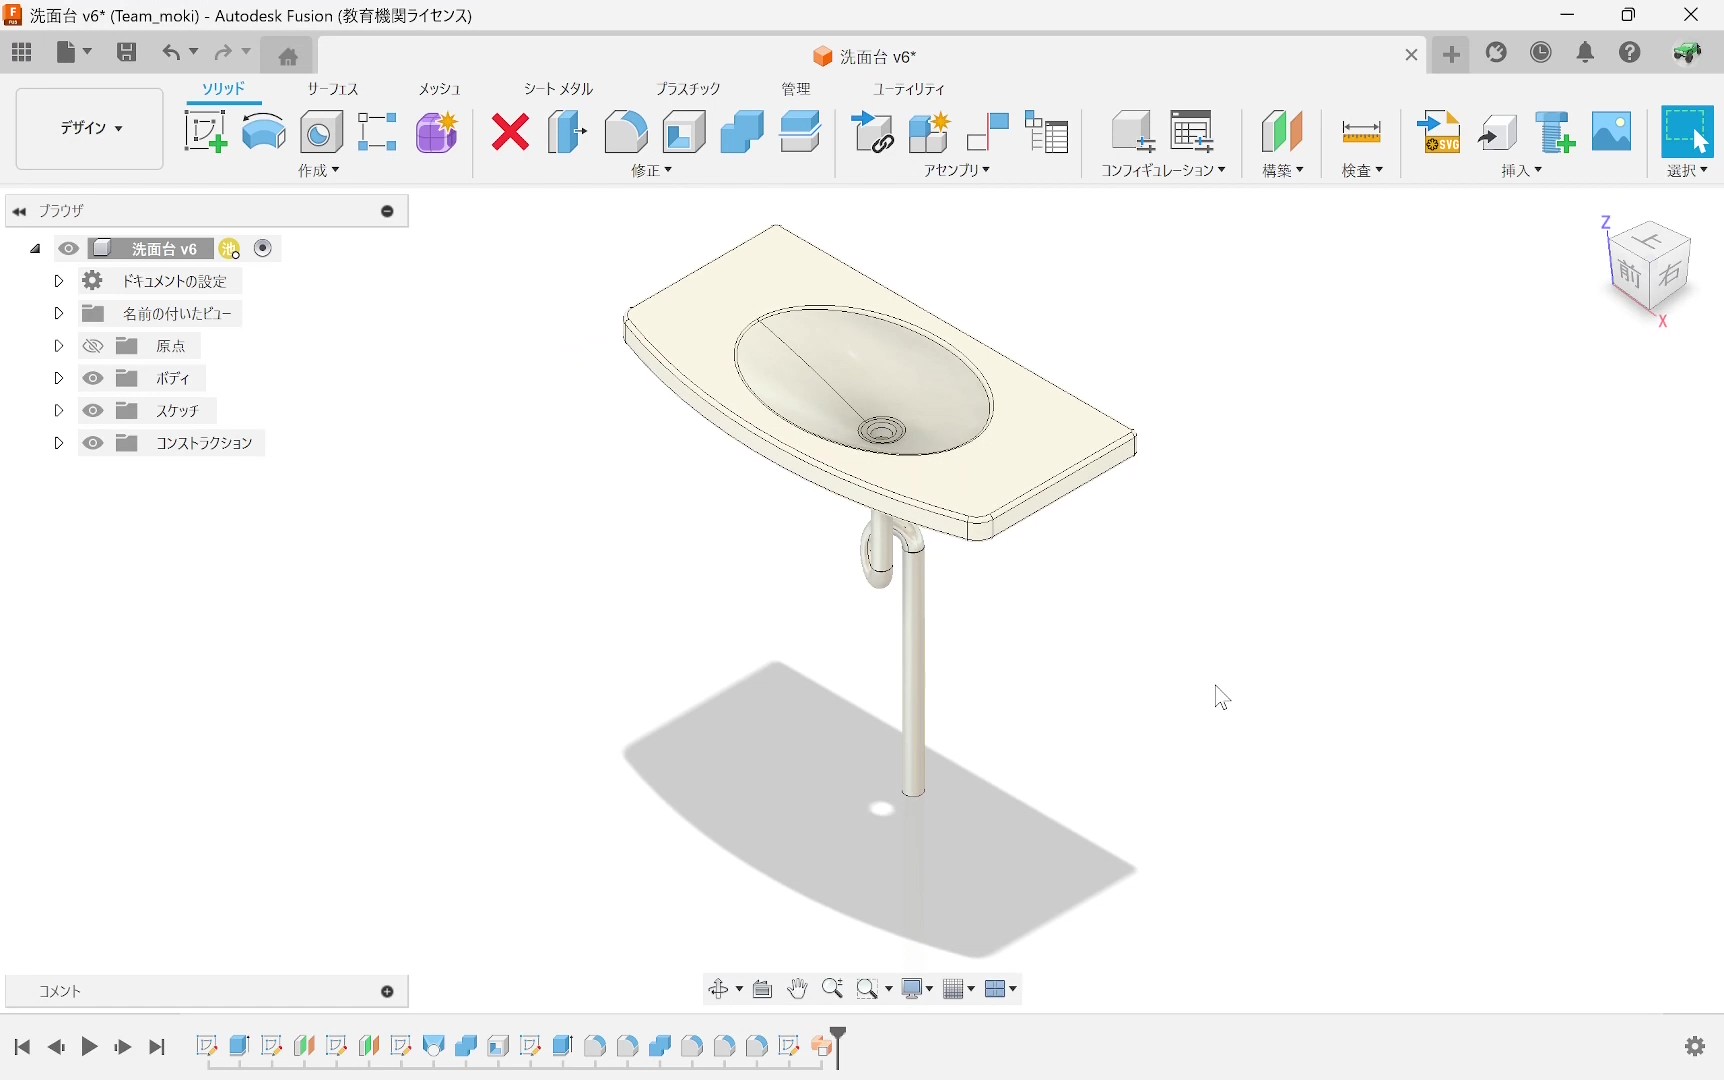Open the アセンブリ dropdown menu
The image size is (1724, 1080).
click(957, 171)
